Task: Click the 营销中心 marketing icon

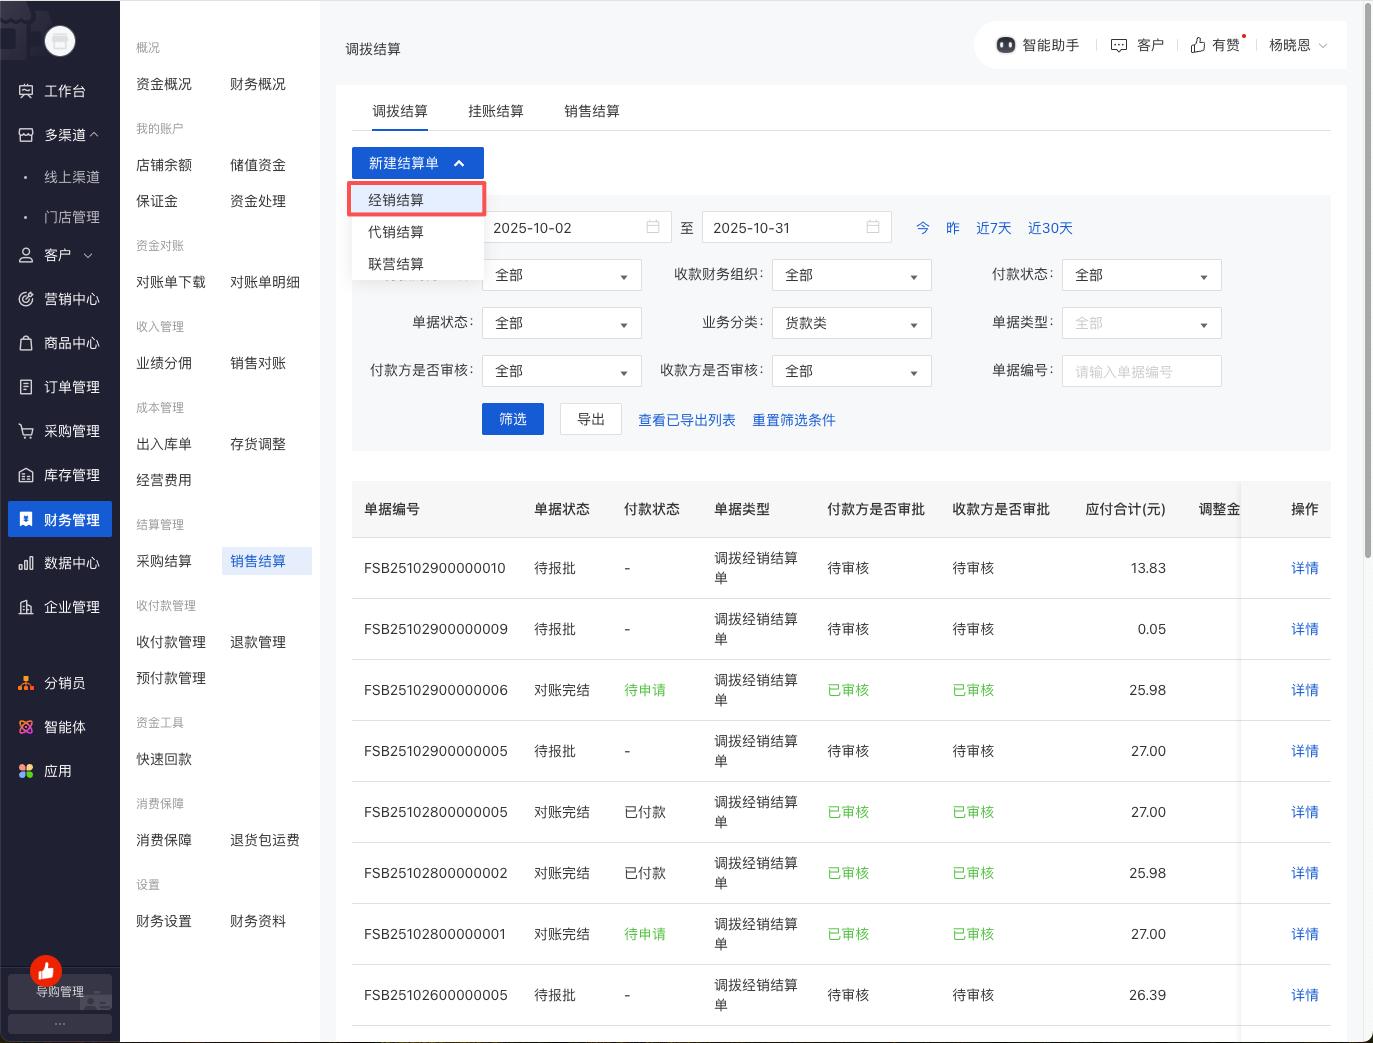Action: pos(26,299)
